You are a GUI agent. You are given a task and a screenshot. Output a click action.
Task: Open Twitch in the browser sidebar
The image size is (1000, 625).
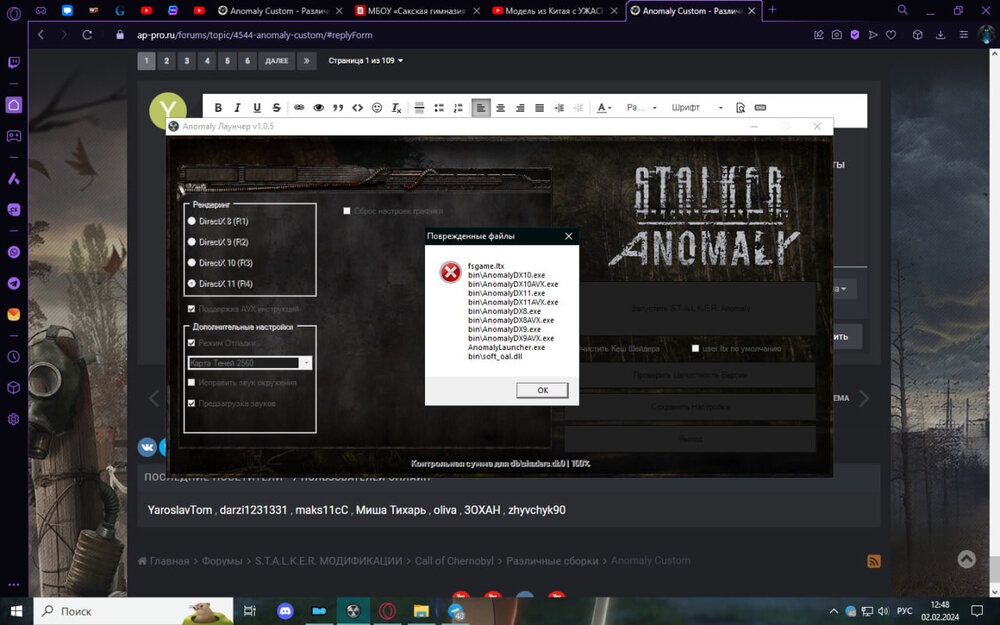pyautogui.click(x=14, y=62)
